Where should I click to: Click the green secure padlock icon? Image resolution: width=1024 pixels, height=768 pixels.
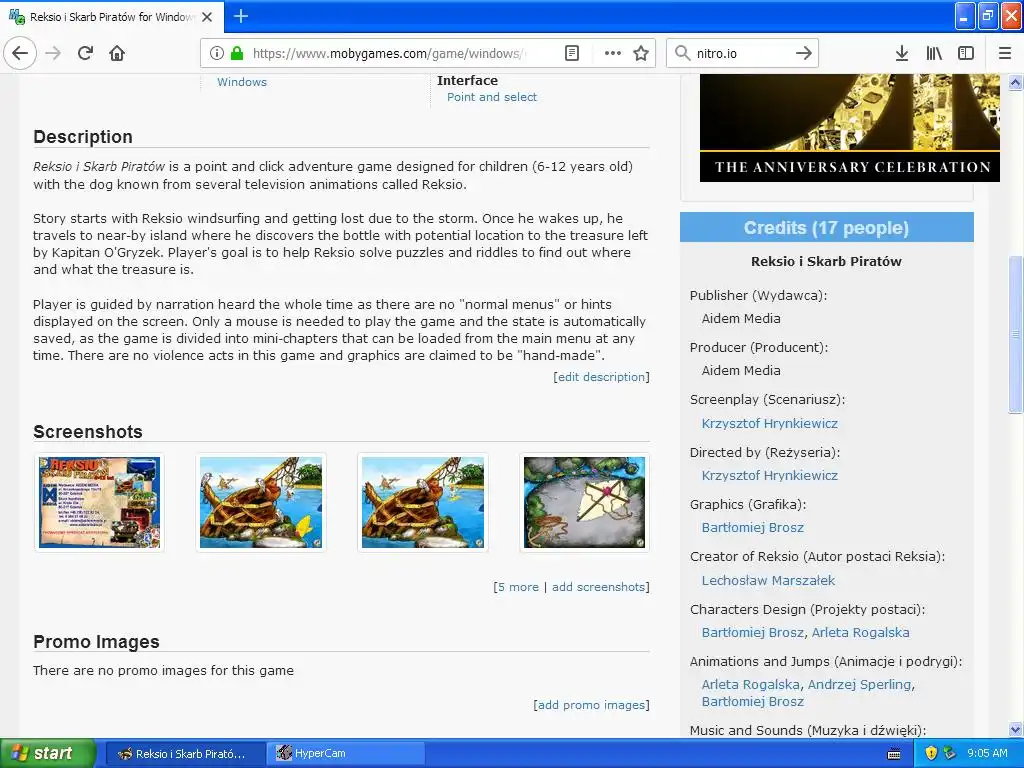(x=237, y=53)
